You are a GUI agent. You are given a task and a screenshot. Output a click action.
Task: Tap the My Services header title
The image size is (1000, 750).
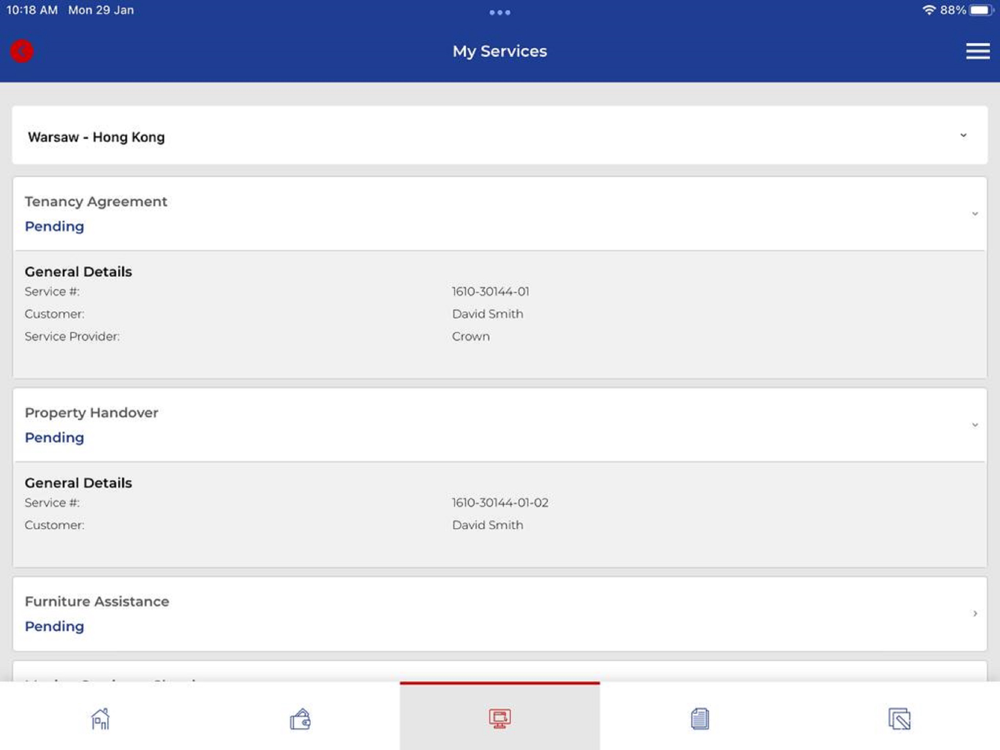499,51
